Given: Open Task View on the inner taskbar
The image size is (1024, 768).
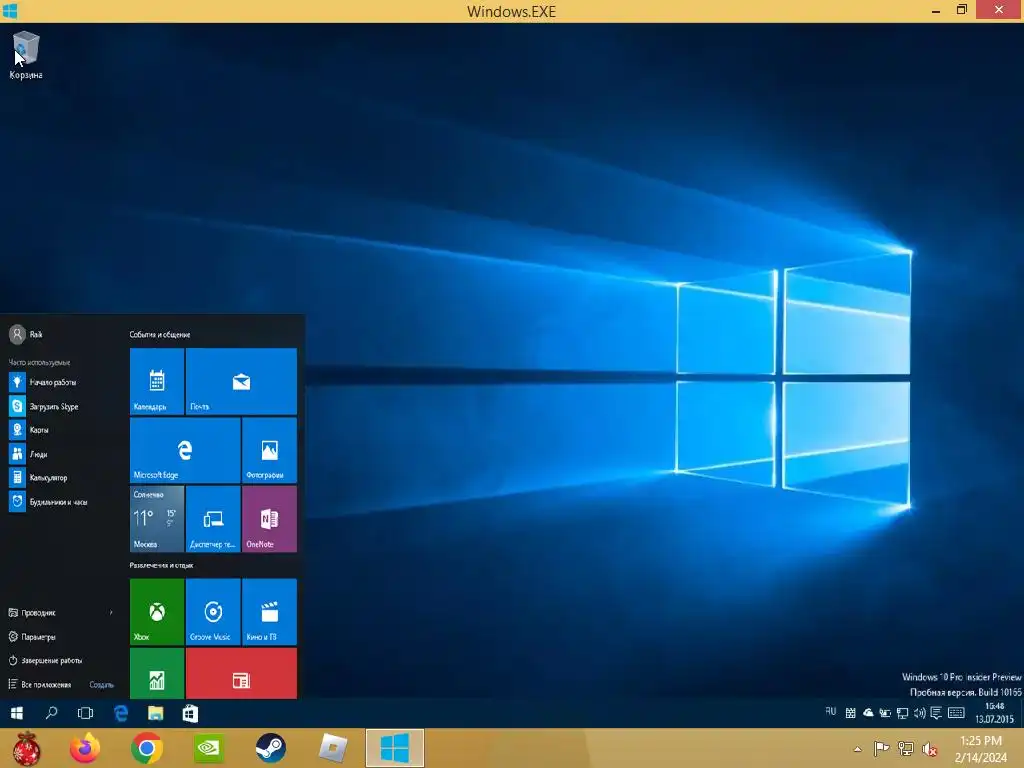Looking at the screenshot, I should [x=86, y=713].
